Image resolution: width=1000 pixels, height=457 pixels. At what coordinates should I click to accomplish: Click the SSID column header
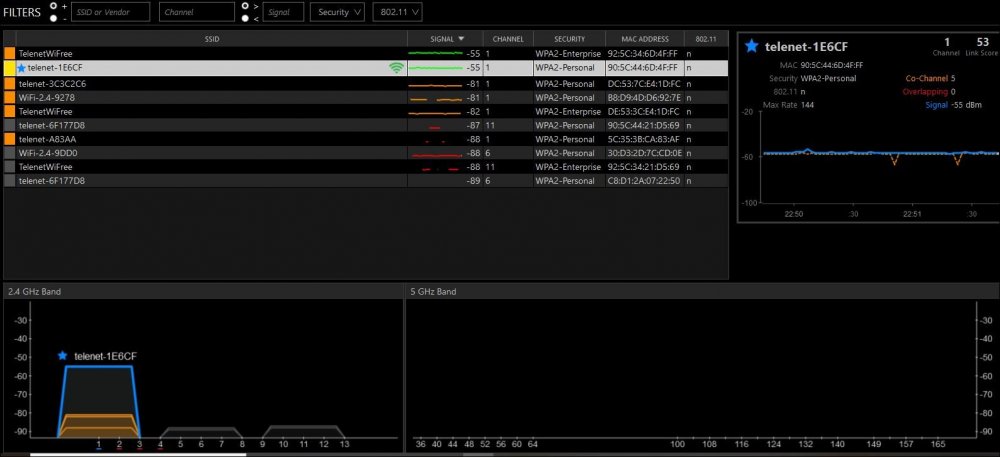click(x=211, y=38)
